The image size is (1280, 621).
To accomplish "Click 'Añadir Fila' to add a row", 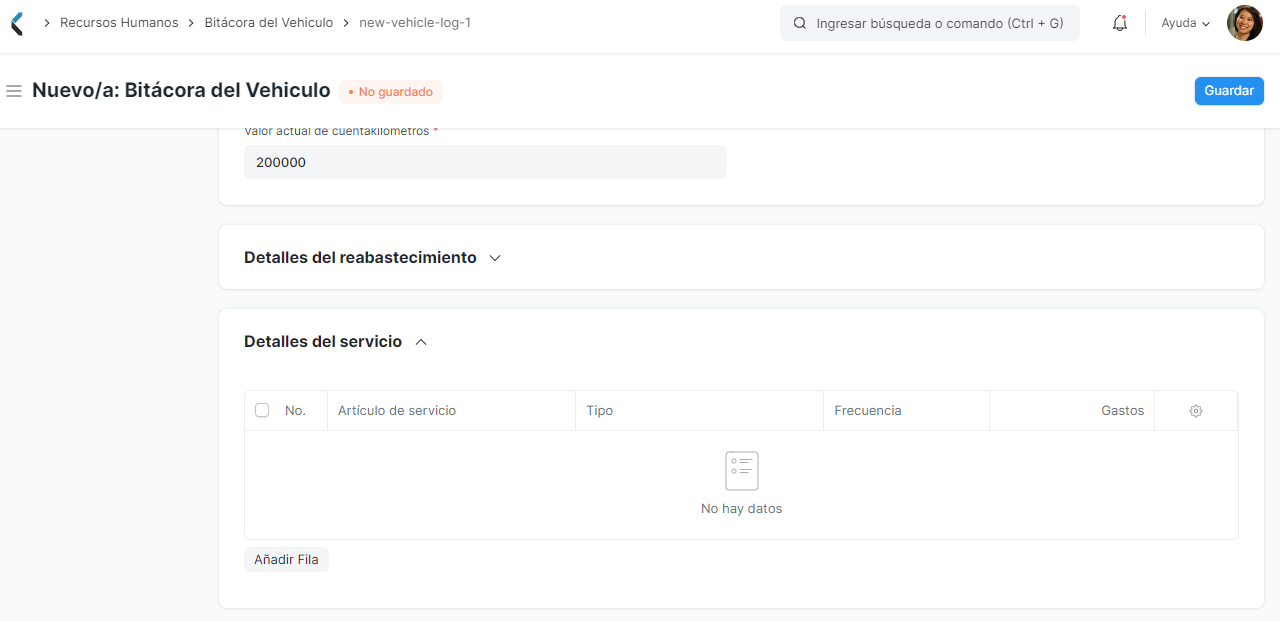I will pyautogui.click(x=286, y=559).
